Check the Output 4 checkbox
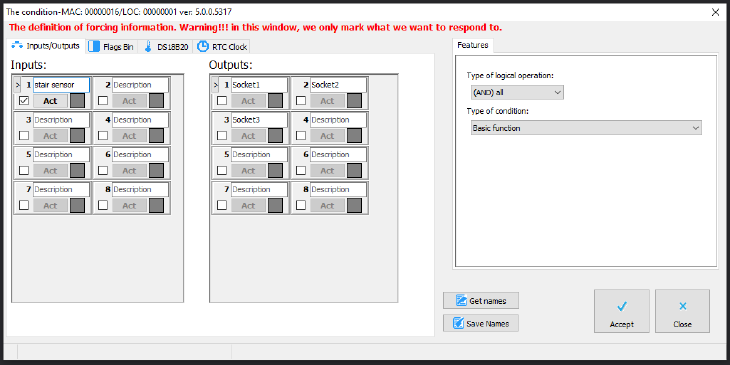This screenshot has height=365, width=730. (x=301, y=135)
